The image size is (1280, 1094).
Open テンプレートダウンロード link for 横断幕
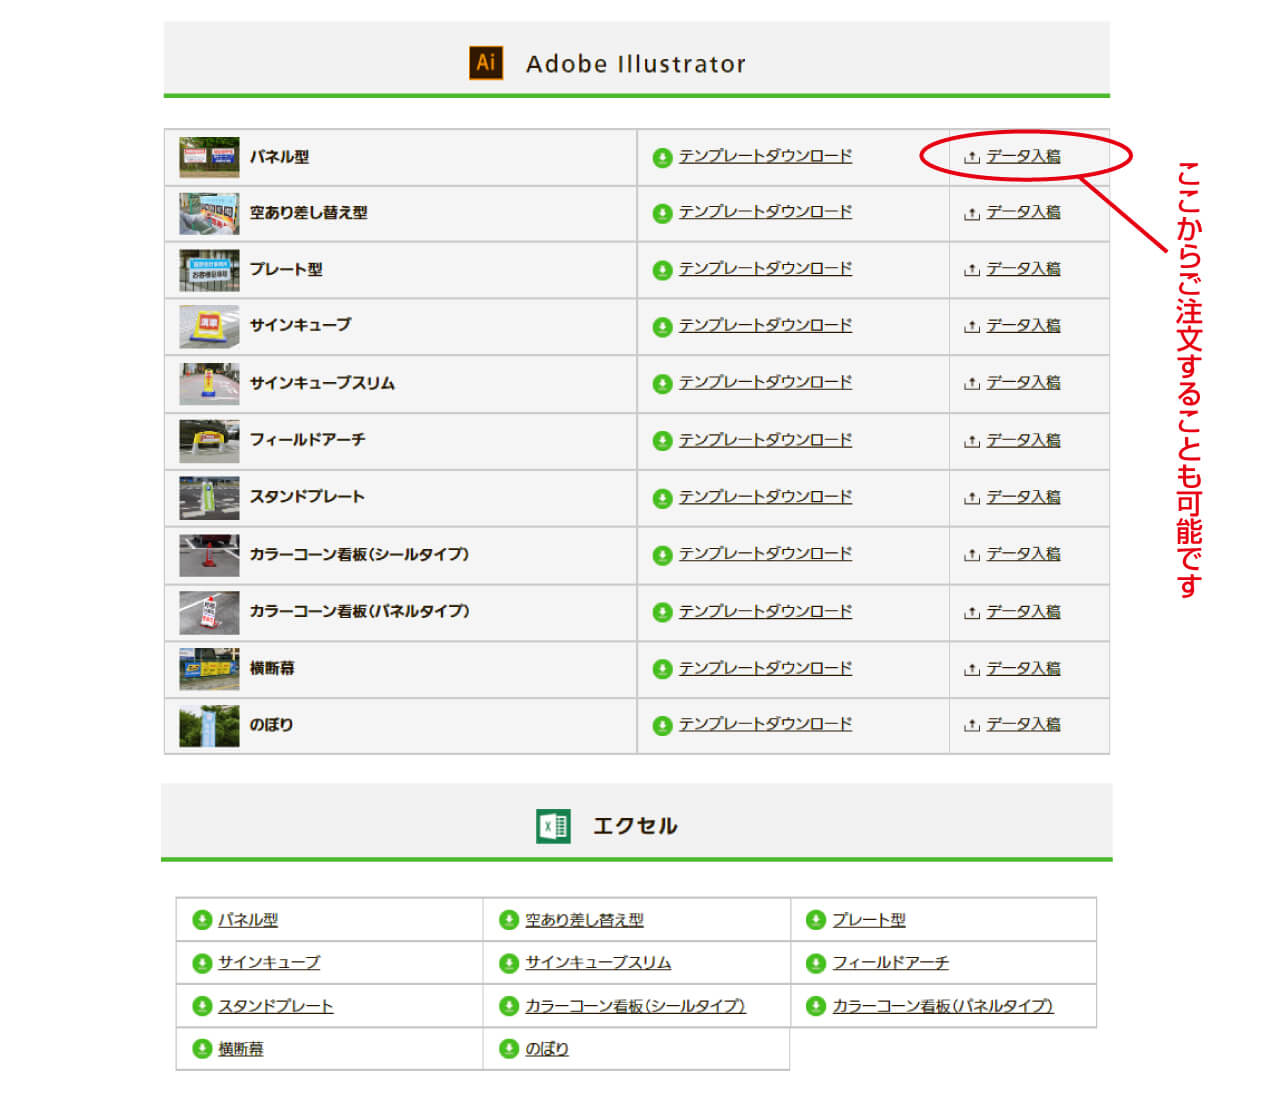click(765, 668)
